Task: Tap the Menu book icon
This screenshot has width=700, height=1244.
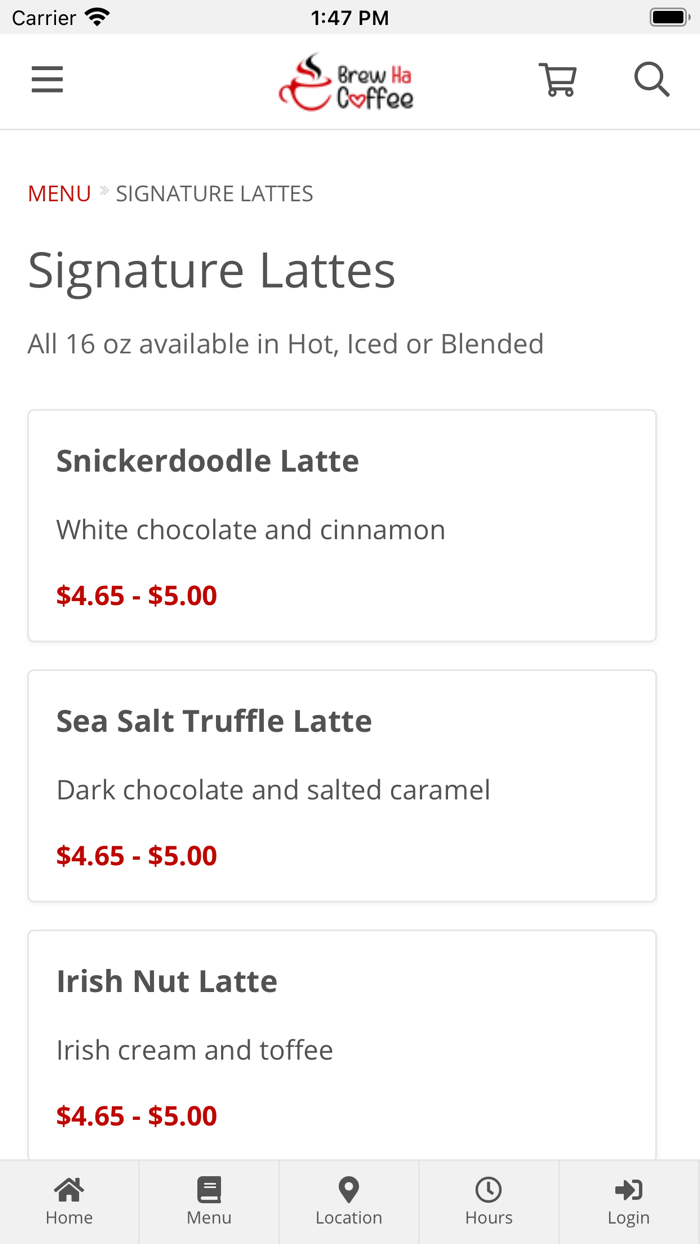Action: (x=209, y=1189)
